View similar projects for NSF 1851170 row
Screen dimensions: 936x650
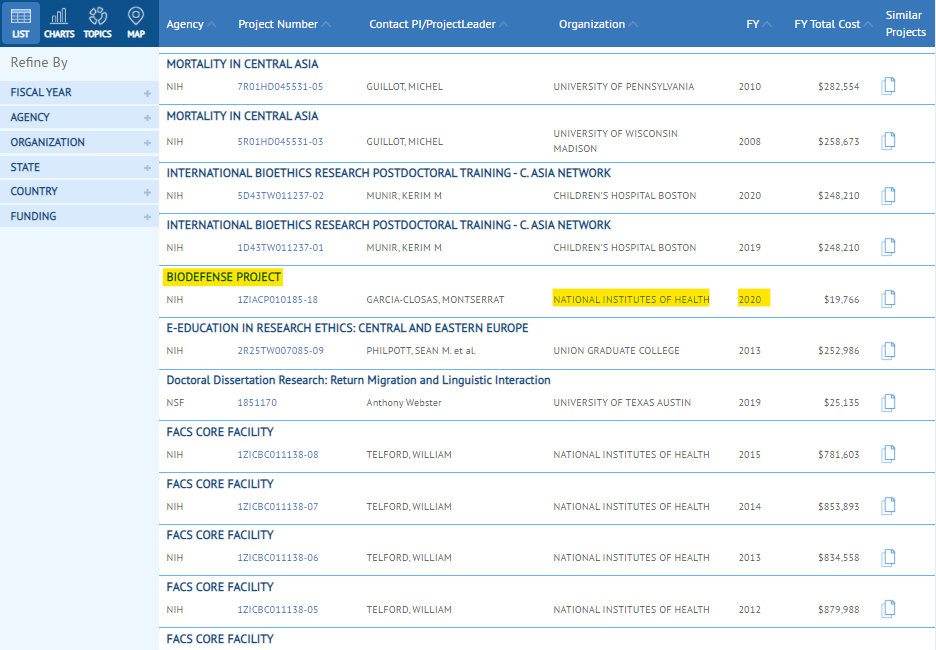tap(888, 402)
